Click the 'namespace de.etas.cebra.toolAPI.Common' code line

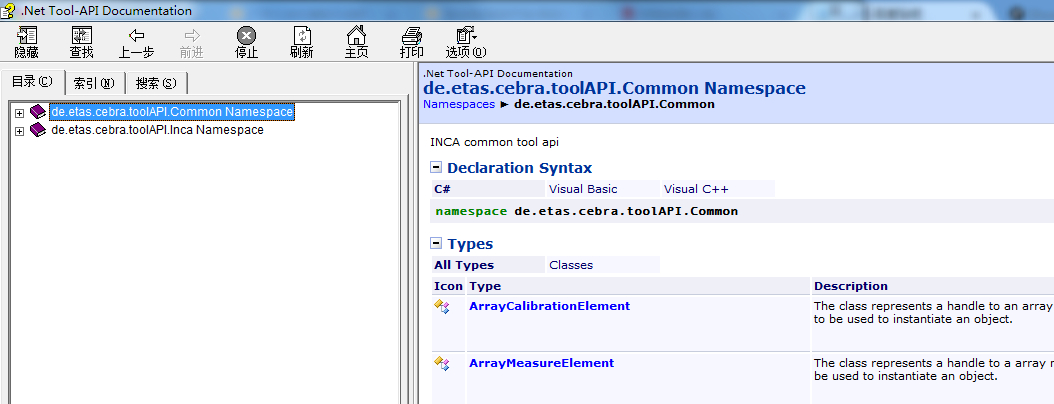[x=587, y=211]
